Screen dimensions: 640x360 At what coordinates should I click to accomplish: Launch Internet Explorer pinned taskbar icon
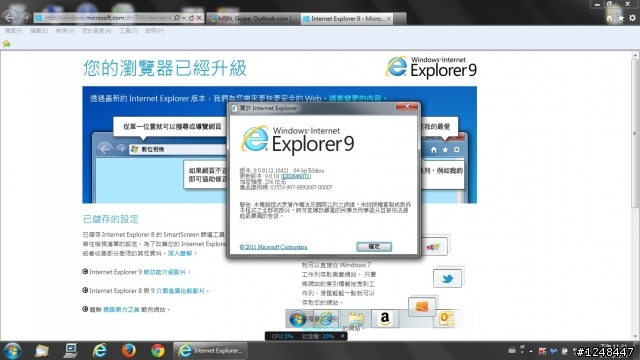100,351
